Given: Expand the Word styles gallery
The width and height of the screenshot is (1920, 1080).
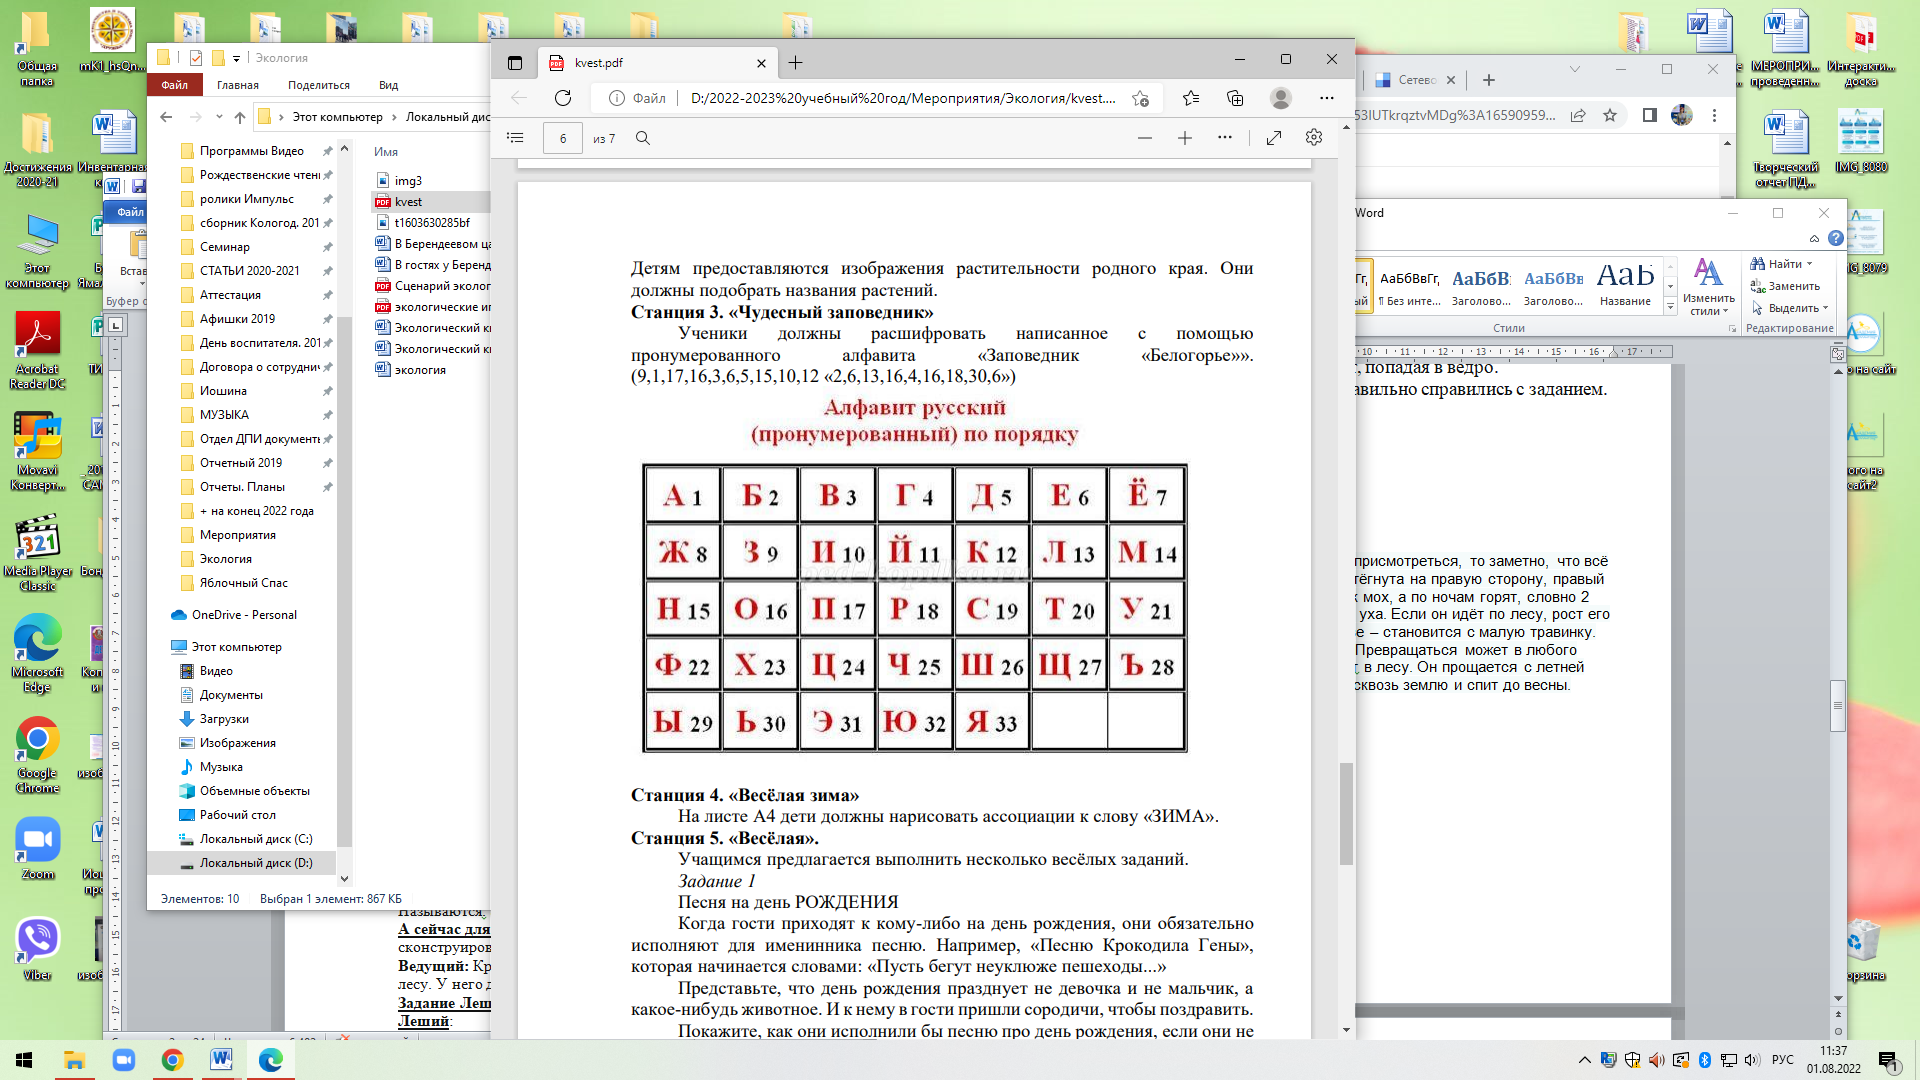Looking at the screenshot, I should coord(1670,307).
